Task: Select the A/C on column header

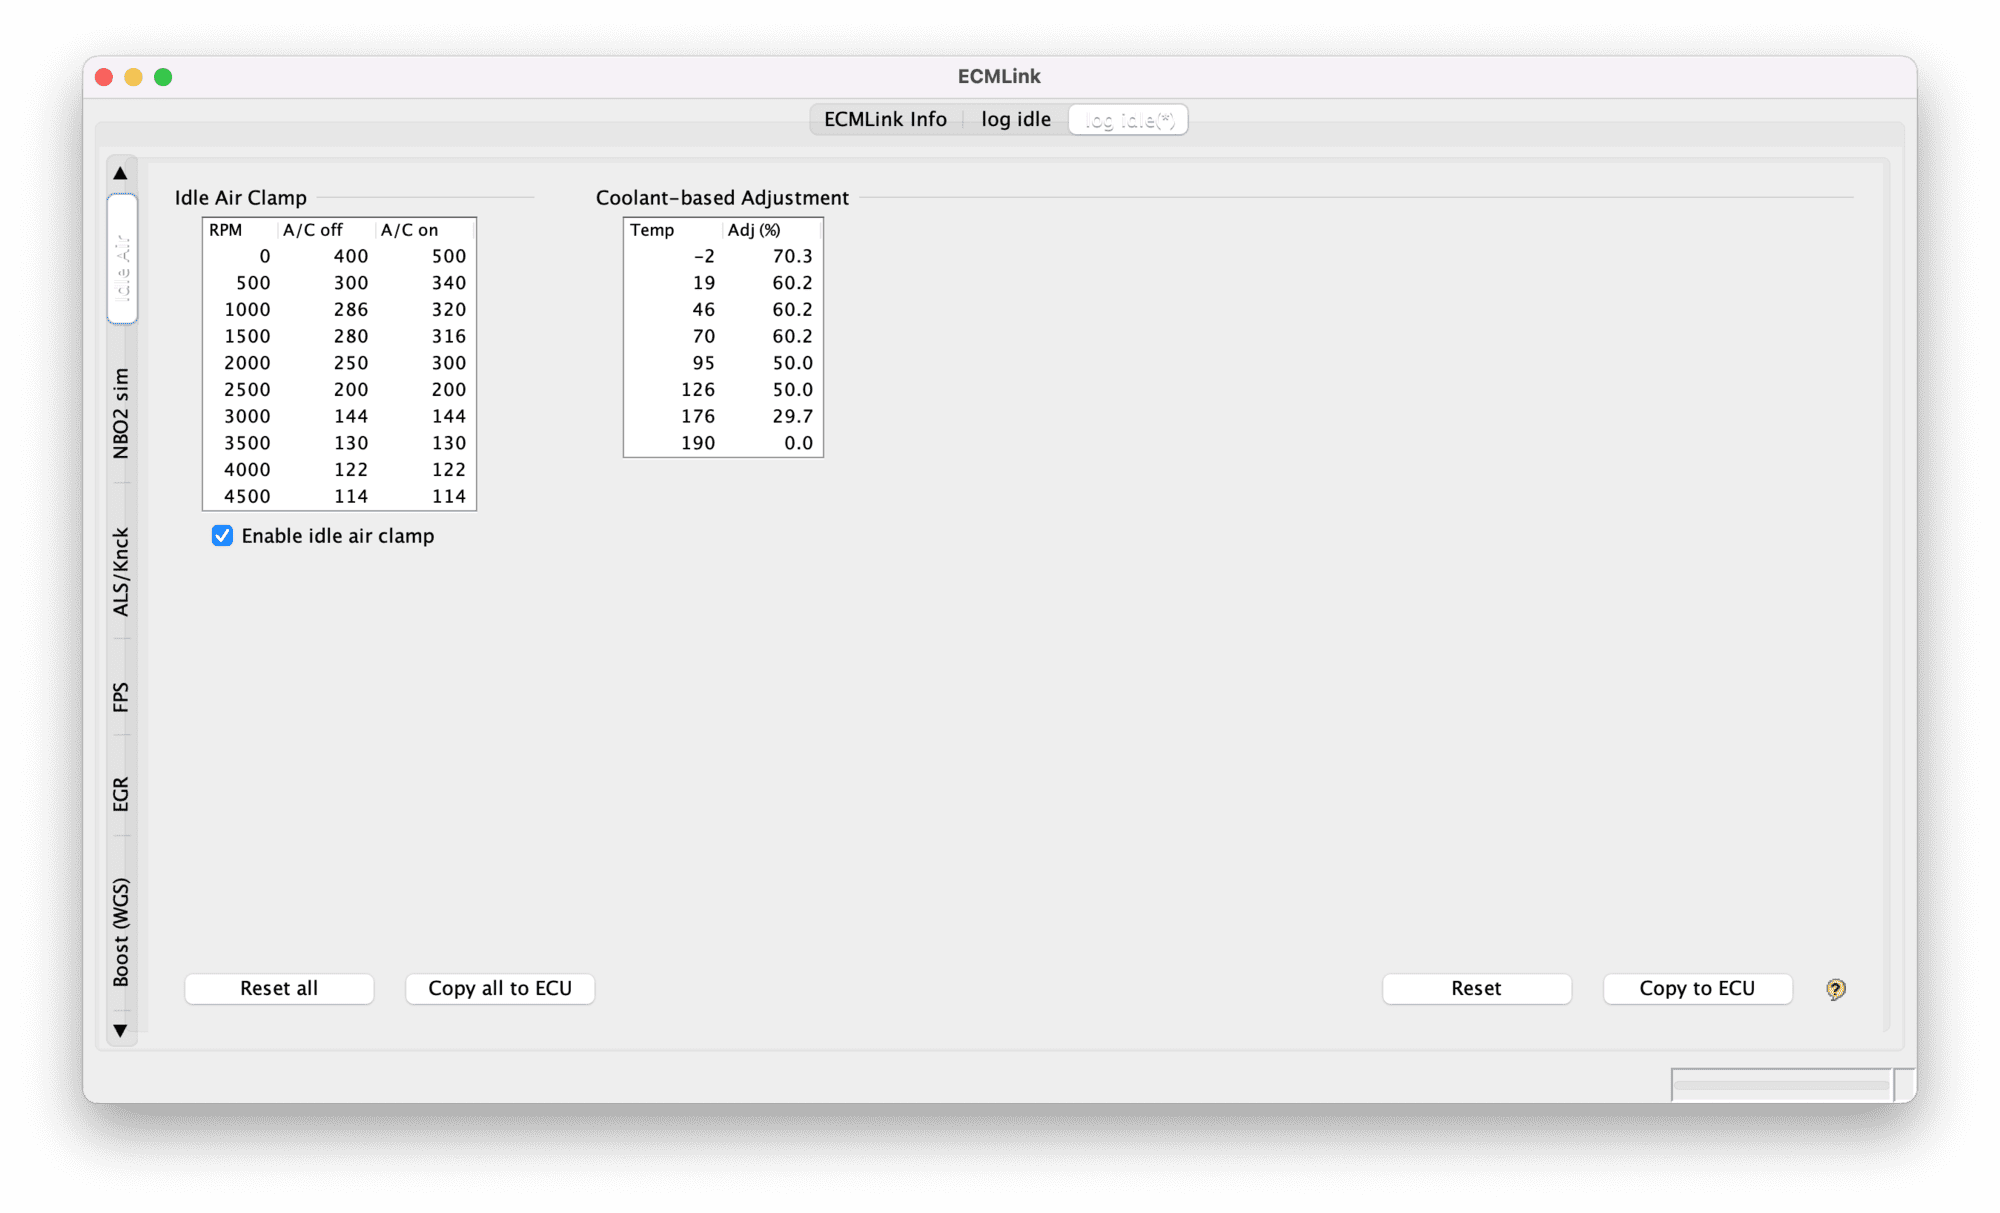Action: click(425, 230)
